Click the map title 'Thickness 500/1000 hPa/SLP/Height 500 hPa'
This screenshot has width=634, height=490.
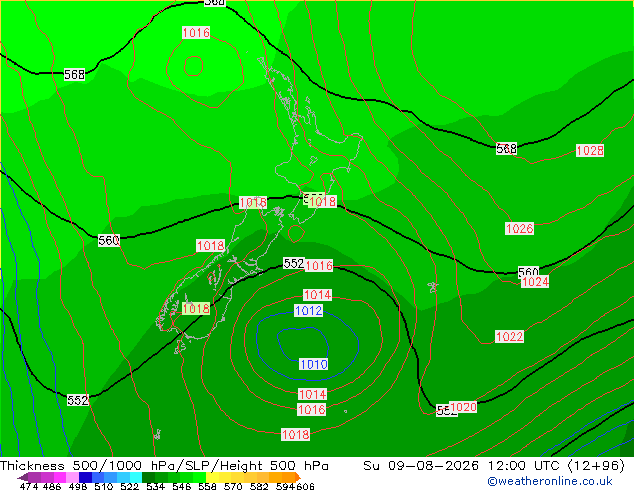coord(164,466)
